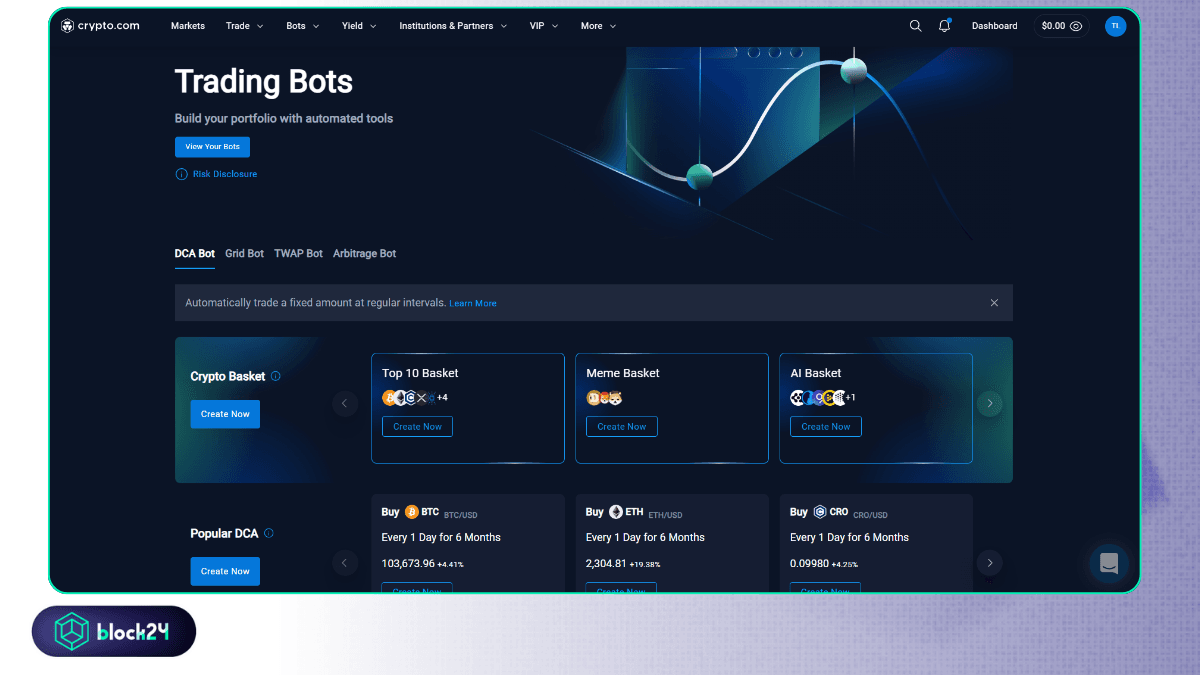Click the CRO icon in Buy CRO card

point(820,512)
